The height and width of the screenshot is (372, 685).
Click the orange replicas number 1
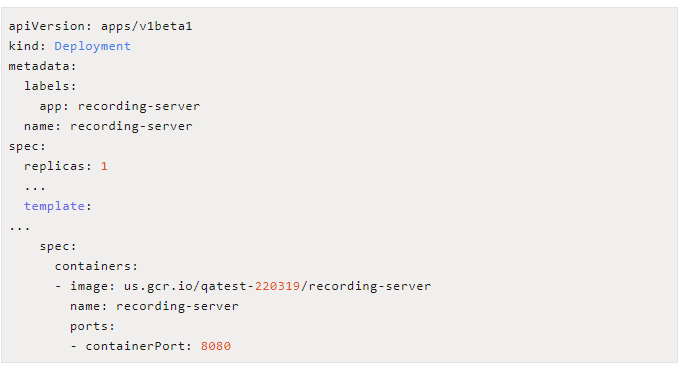(104, 166)
